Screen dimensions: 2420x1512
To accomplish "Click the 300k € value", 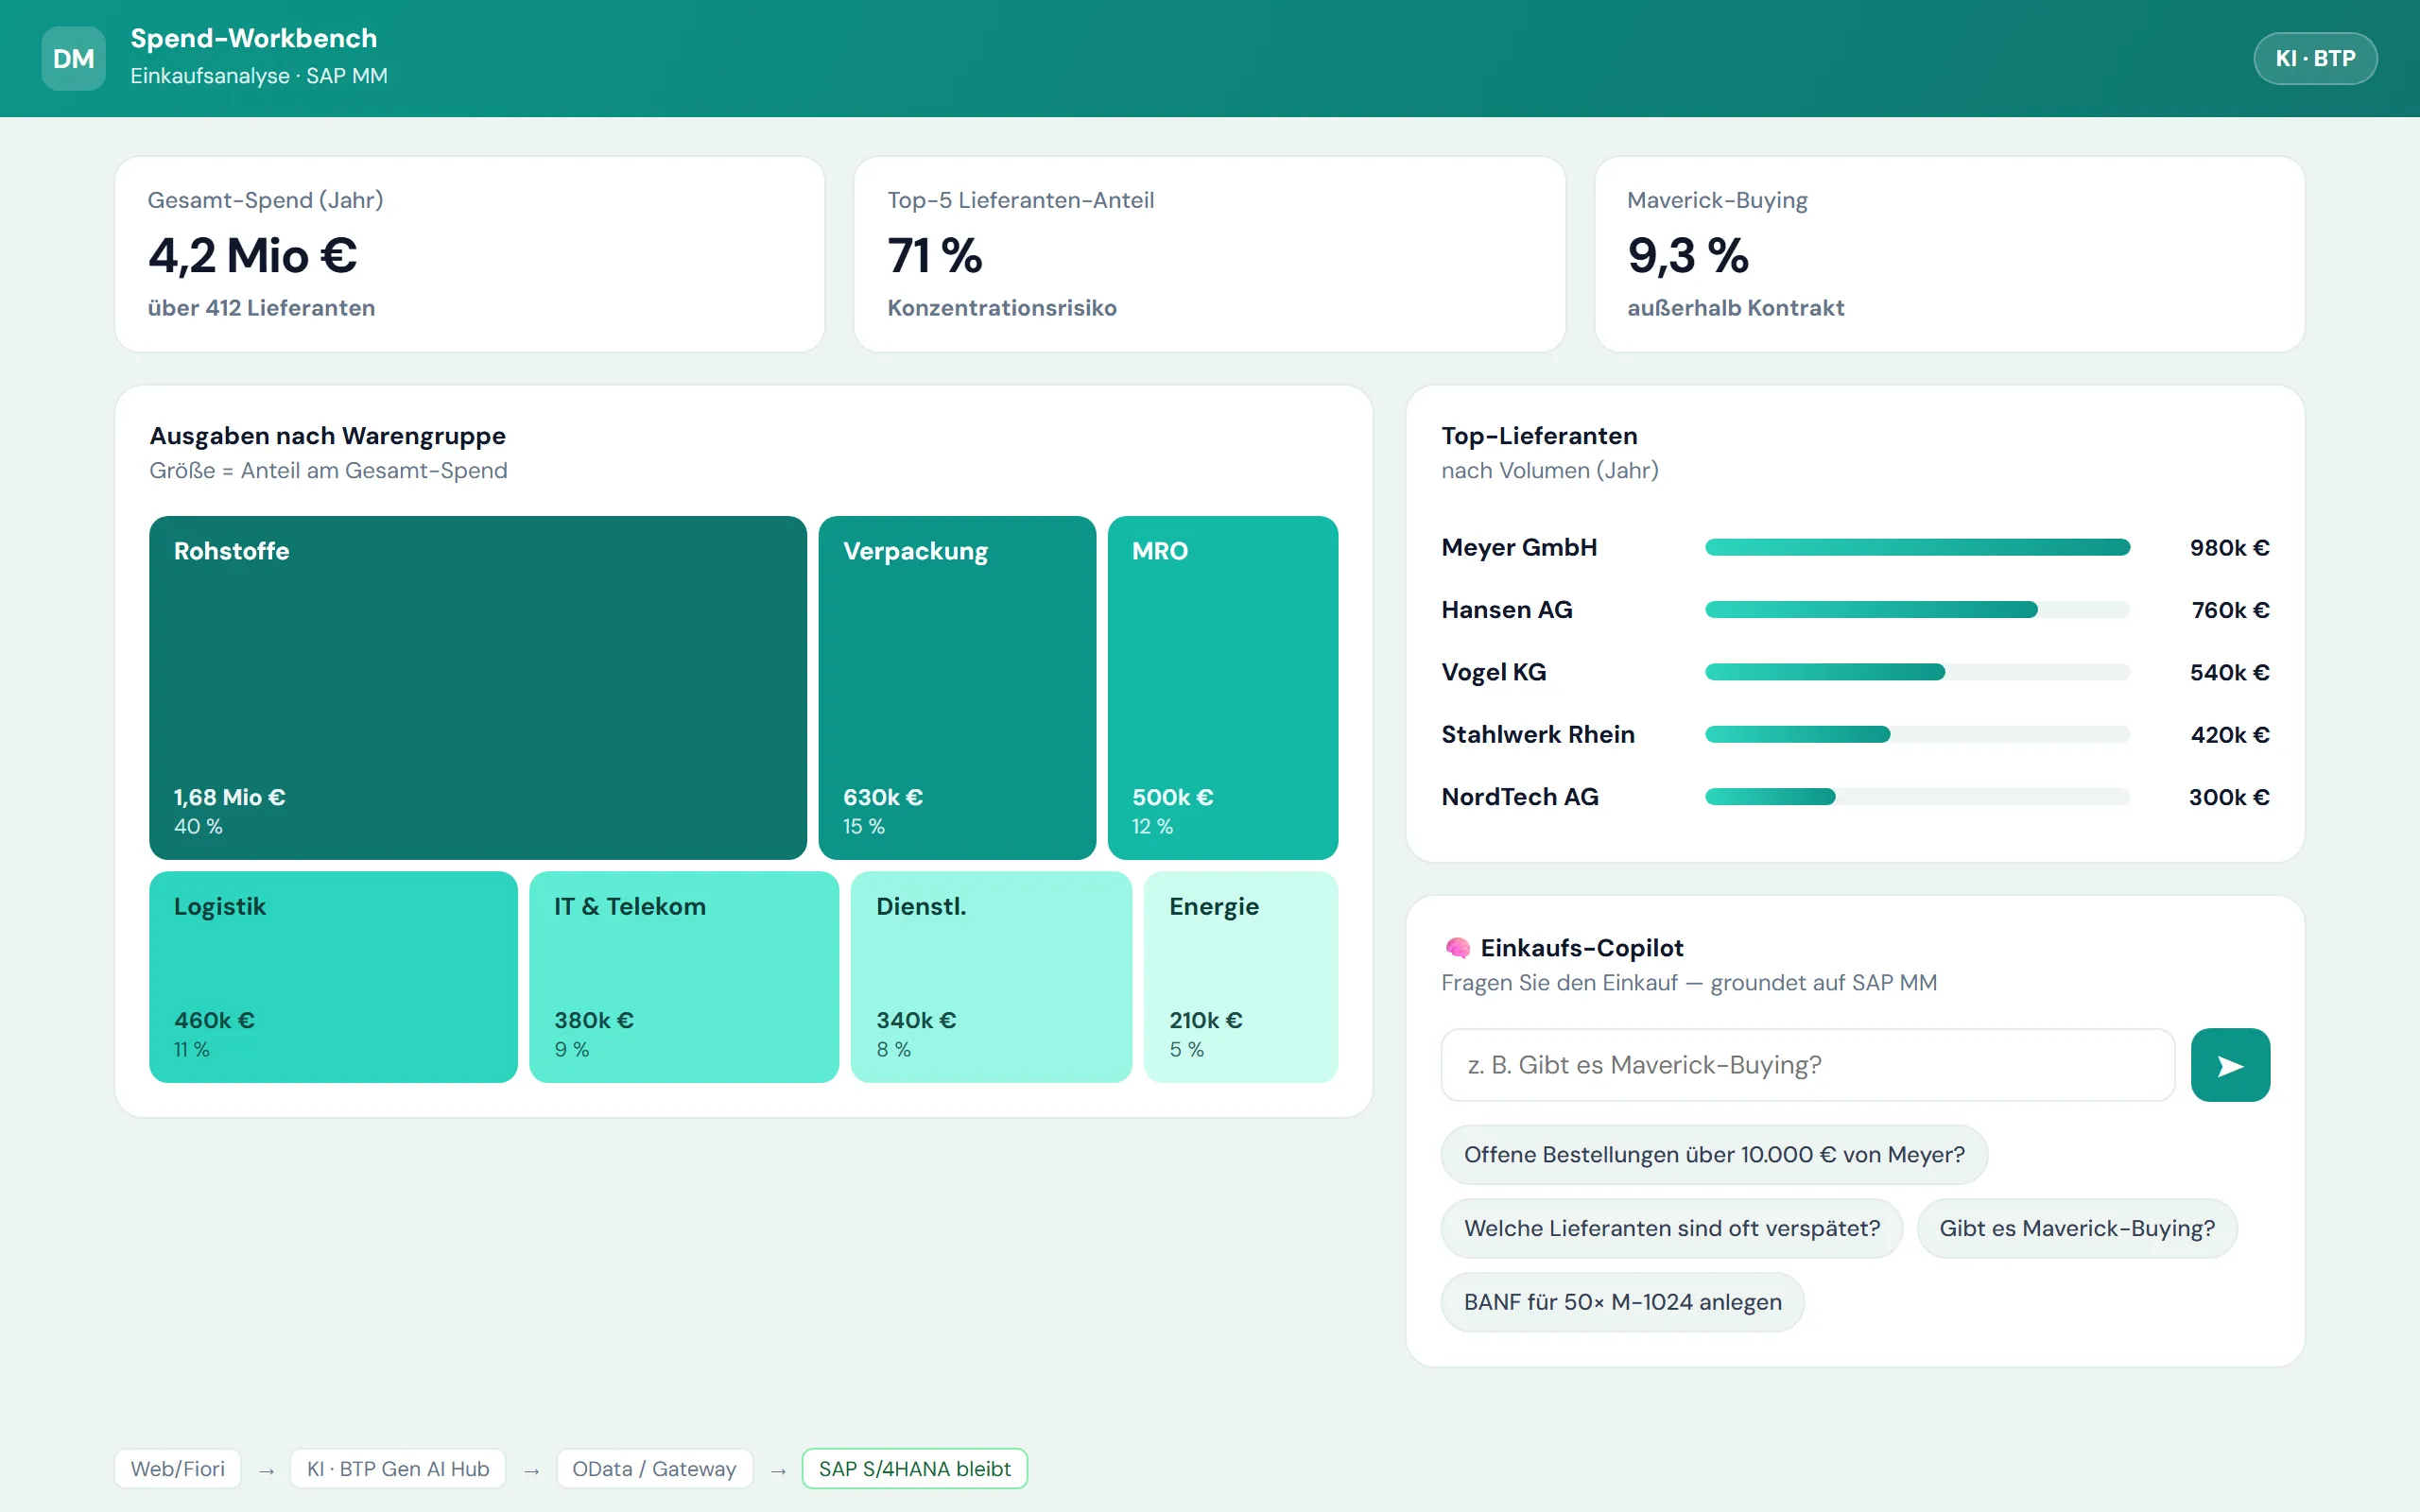I will [2229, 797].
